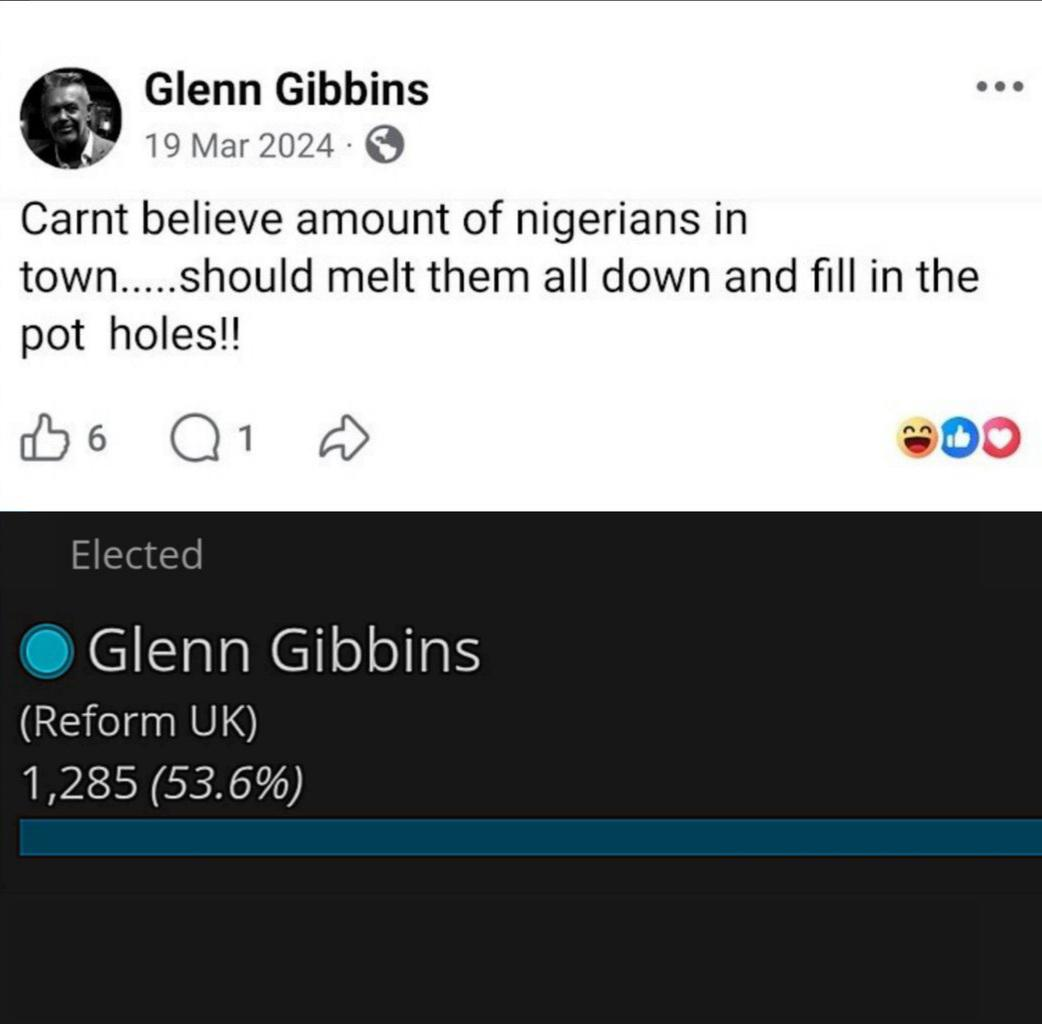Click the public globe privacy icon
This screenshot has height=1024, width=1042.
384,146
